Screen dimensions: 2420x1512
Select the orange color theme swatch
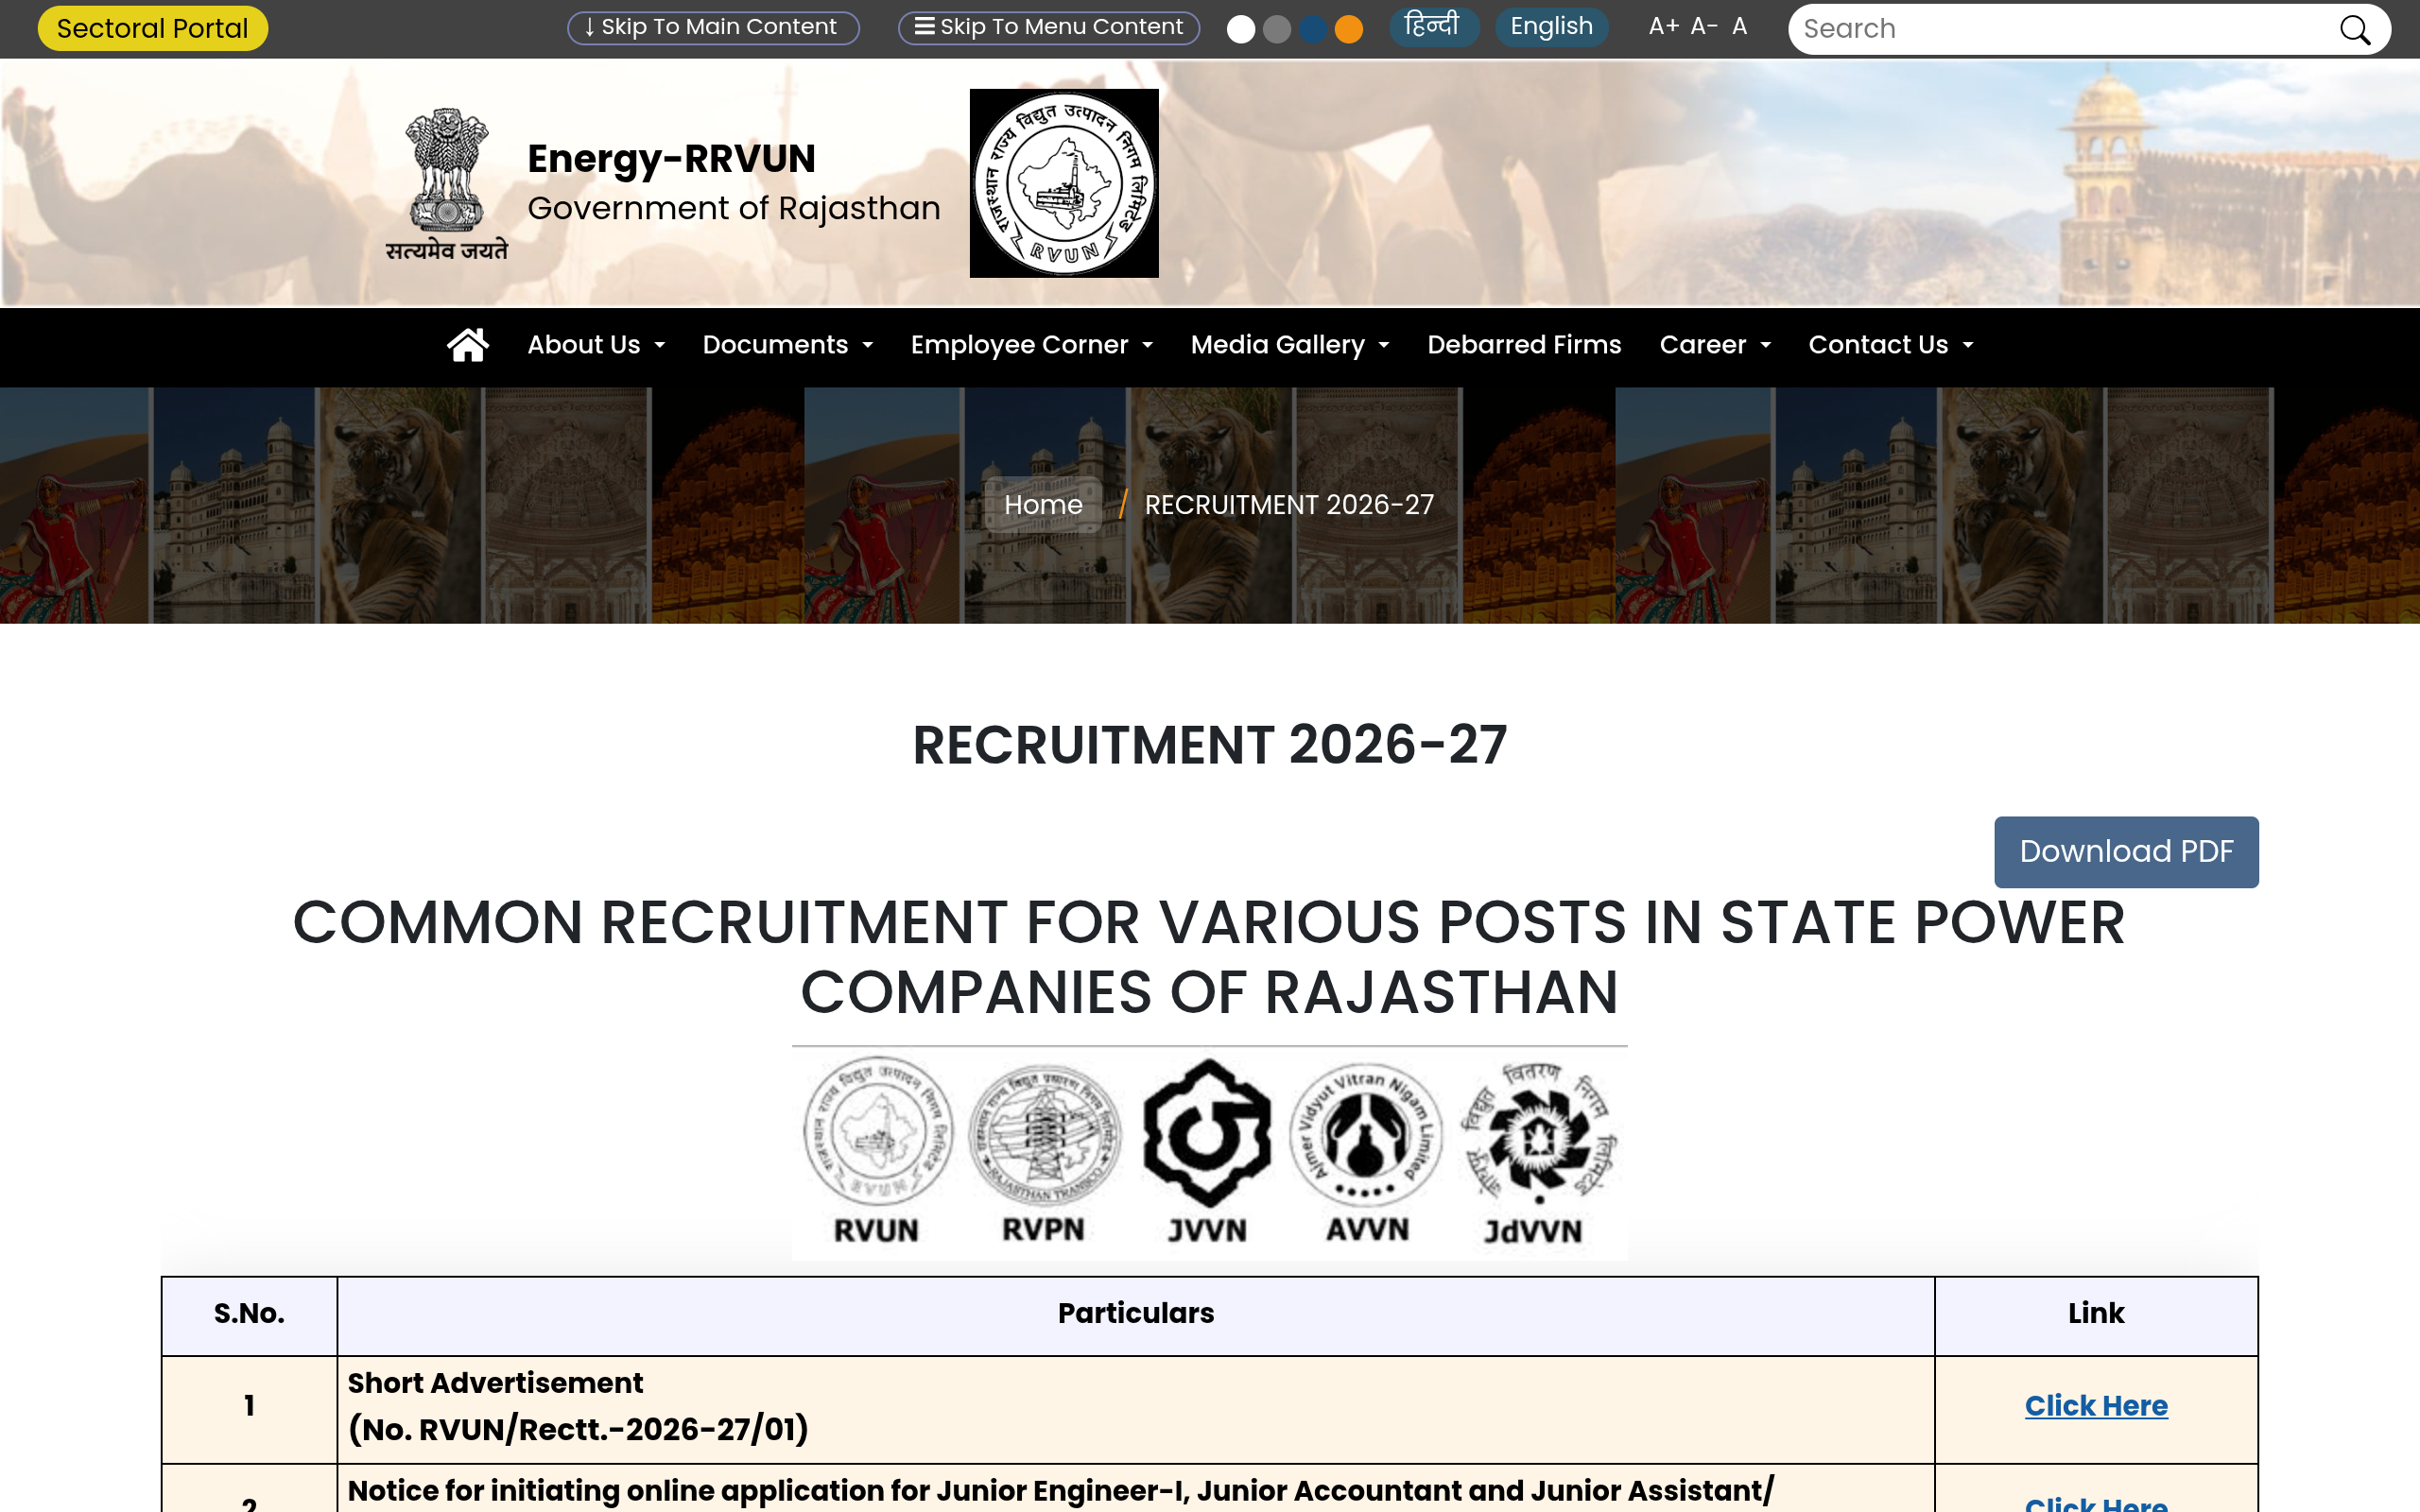point(1349,30)
